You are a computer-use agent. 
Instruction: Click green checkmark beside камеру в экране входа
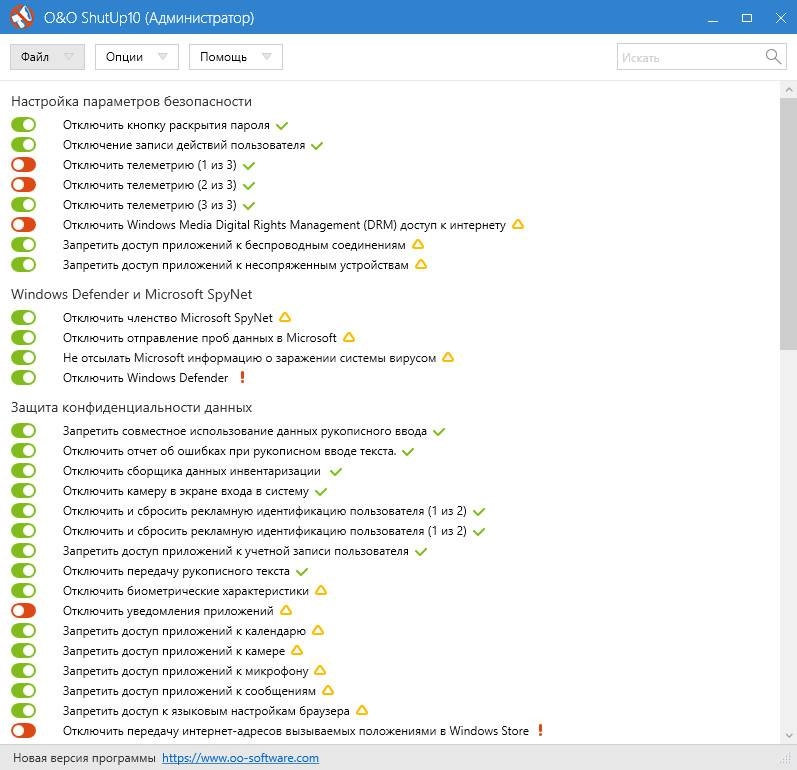coord(321,491)
